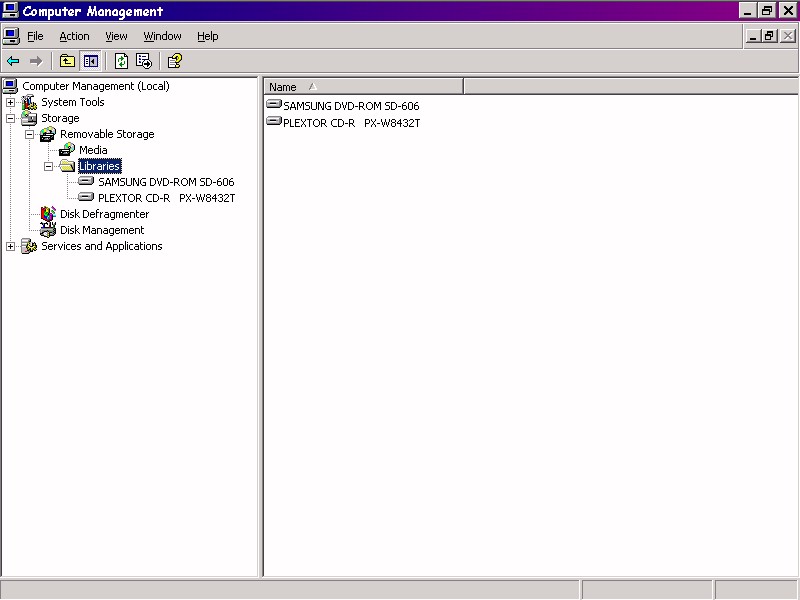Screen dimensions: 800x600
Task: Click SAMSUNG DVD-ROM drive icon in tree
Action: (x=86, y=182)
